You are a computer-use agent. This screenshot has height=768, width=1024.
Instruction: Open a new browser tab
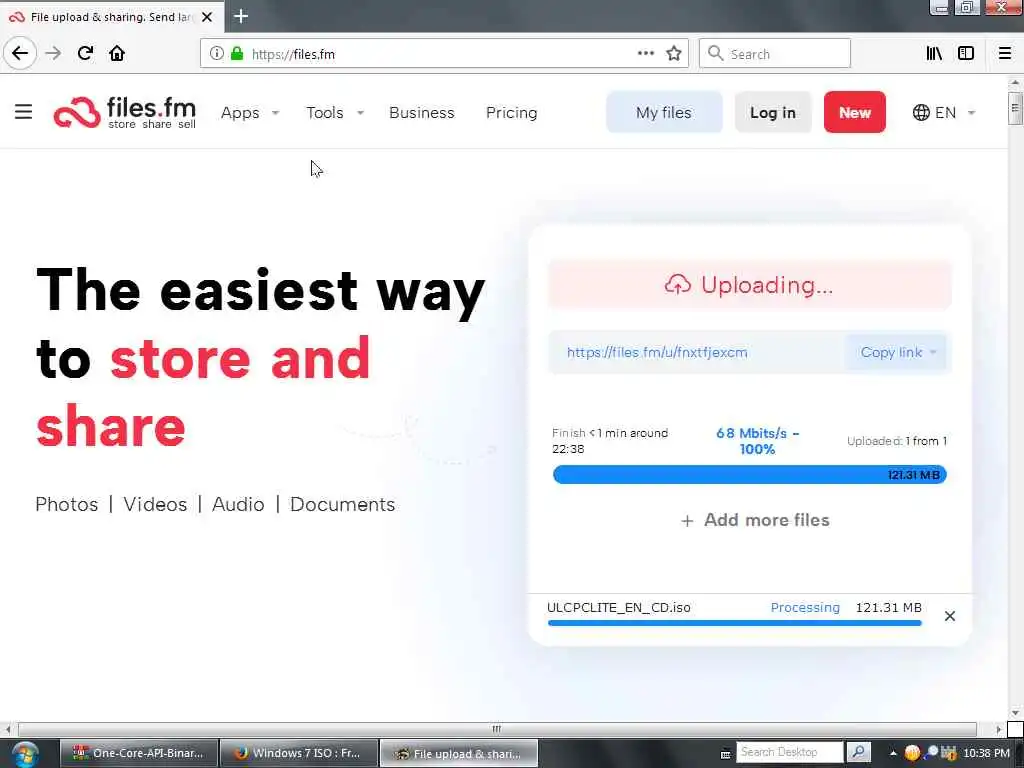pyautogui.click(x=241, y=16)
